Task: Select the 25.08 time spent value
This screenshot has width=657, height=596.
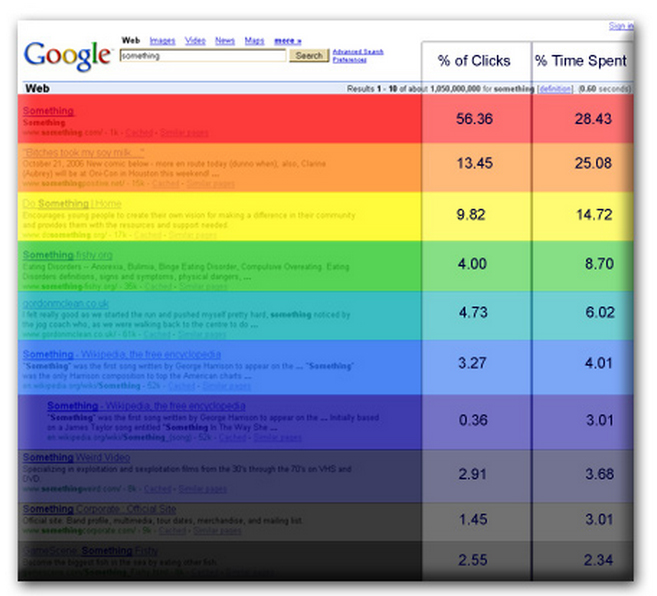Action: coord(593,163)
